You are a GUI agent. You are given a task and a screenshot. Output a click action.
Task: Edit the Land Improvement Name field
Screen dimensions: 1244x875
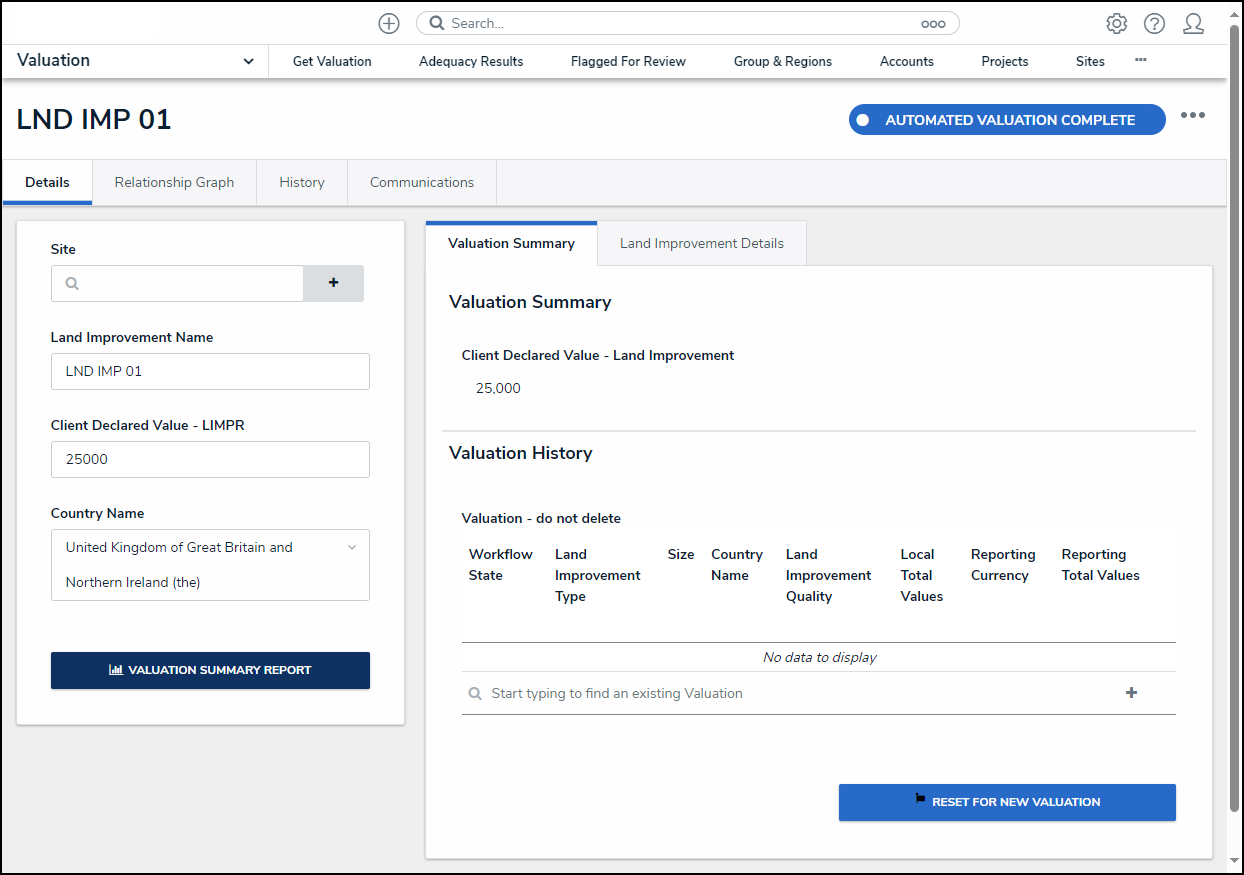coord(210,371)
